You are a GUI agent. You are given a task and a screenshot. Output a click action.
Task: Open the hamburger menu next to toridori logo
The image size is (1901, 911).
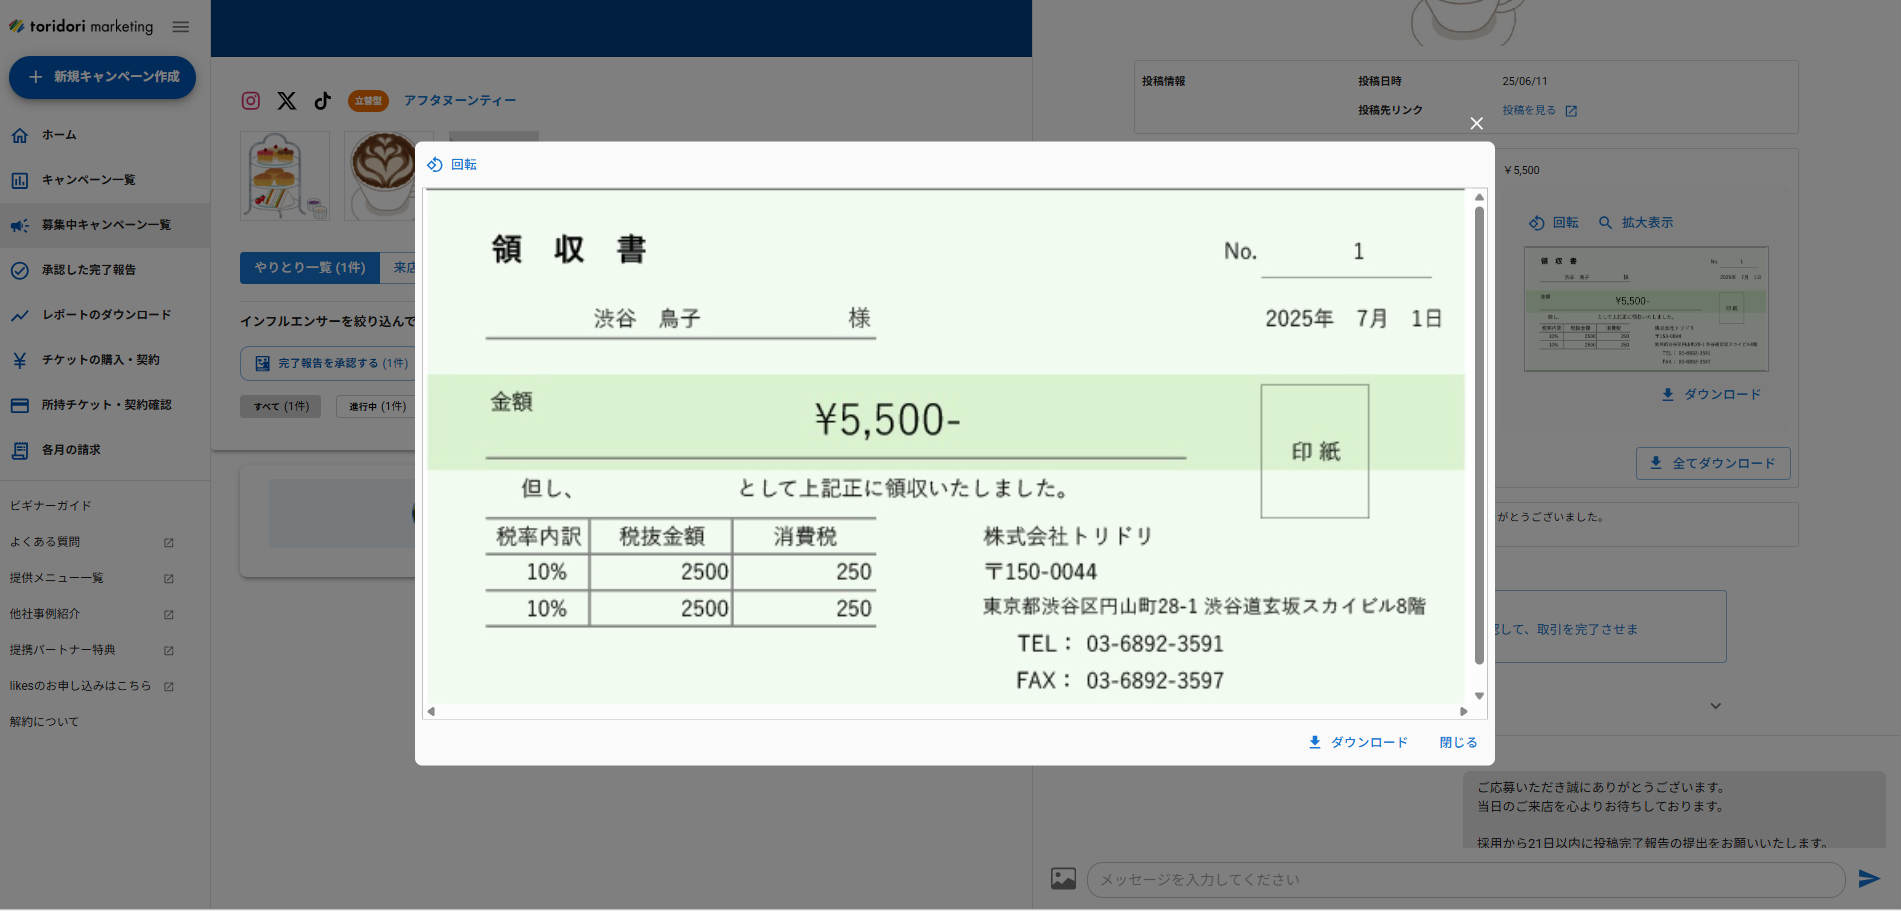tap(181, 27)
